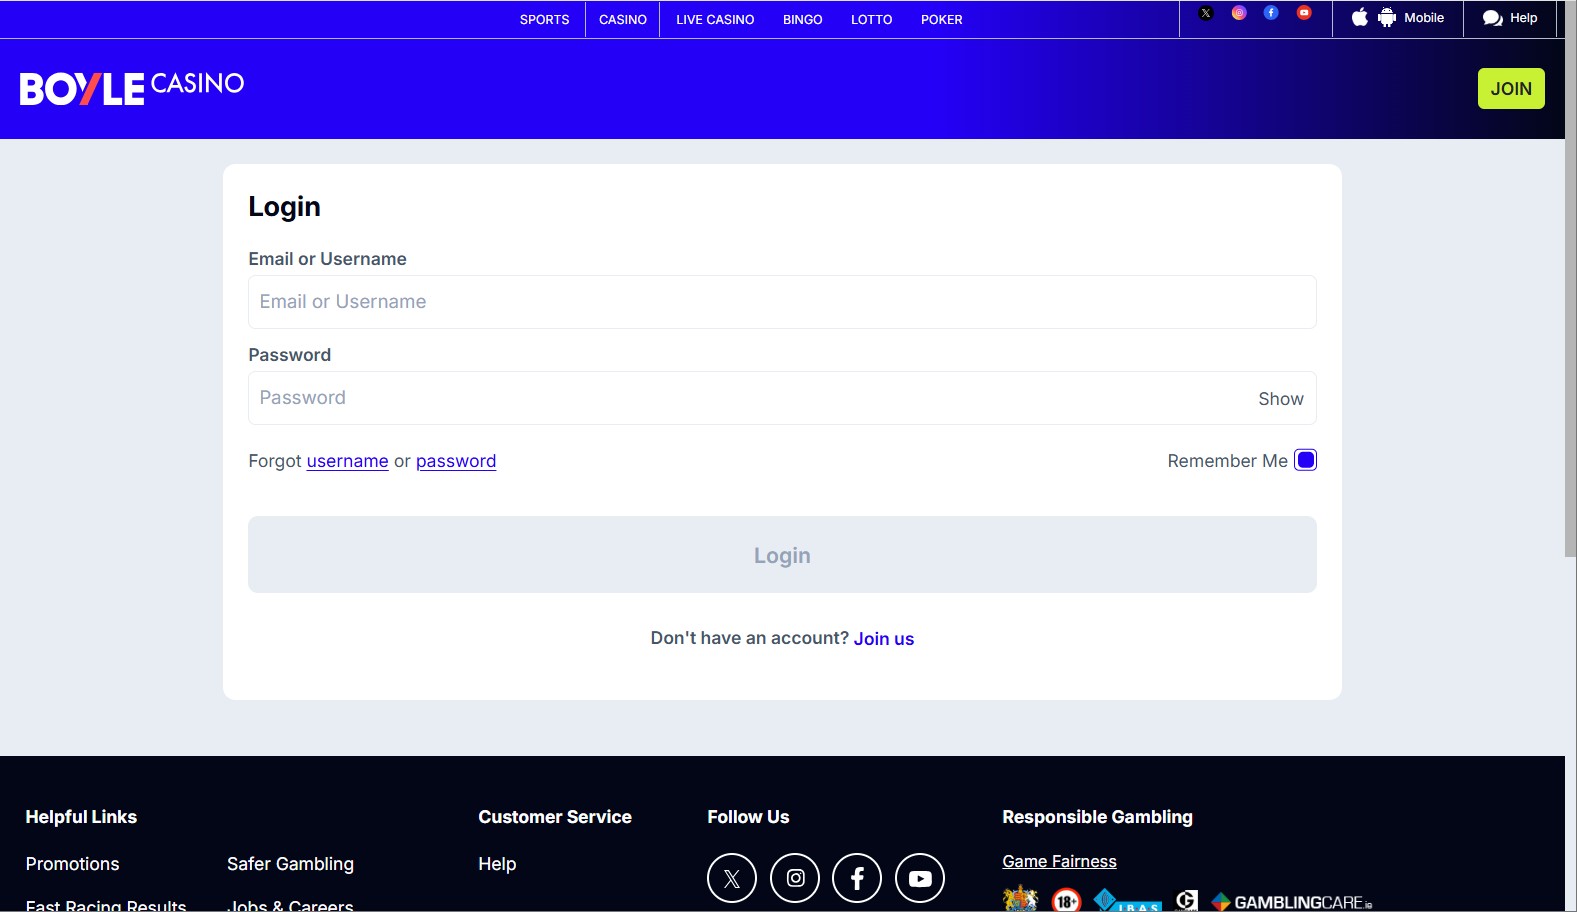
Task: Submit with the wide Login button
Action: [x=782, y=555]
